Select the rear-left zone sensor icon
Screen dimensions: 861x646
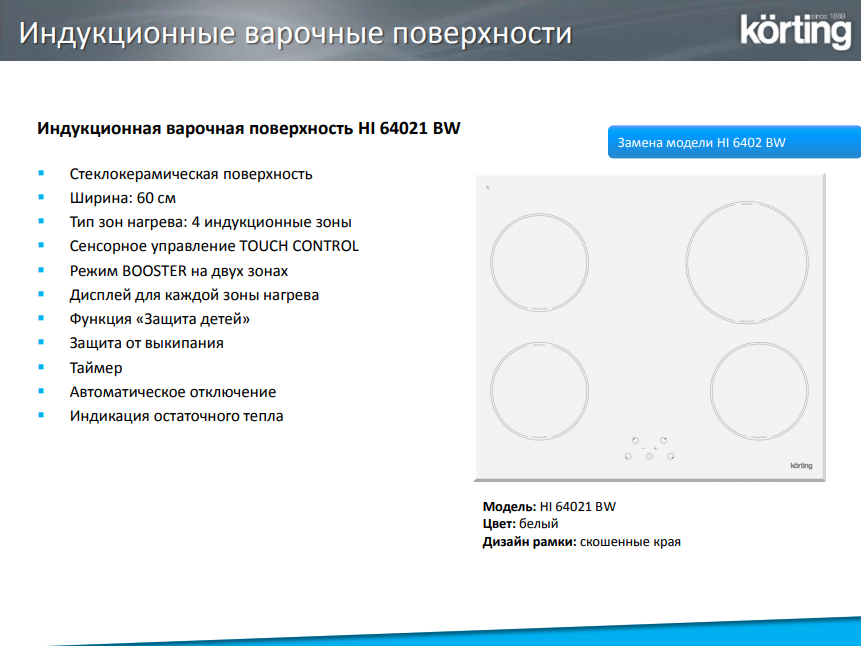pyautogui.click(x=634, y=440)
